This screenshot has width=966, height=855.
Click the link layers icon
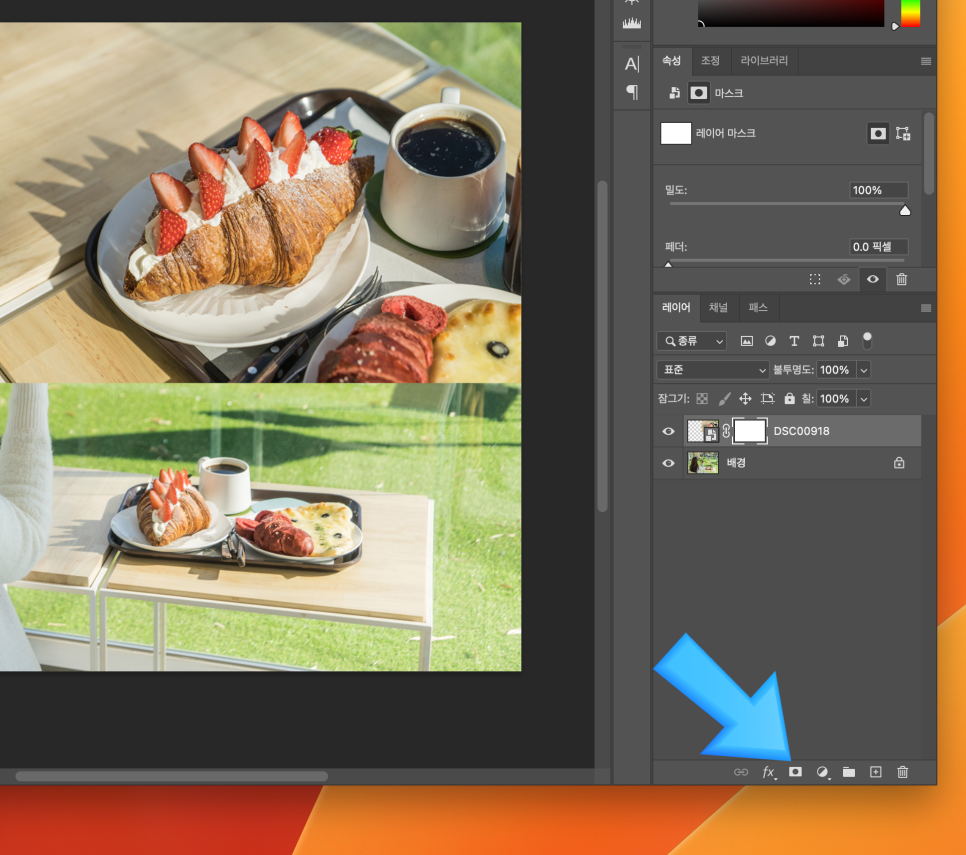741,772
